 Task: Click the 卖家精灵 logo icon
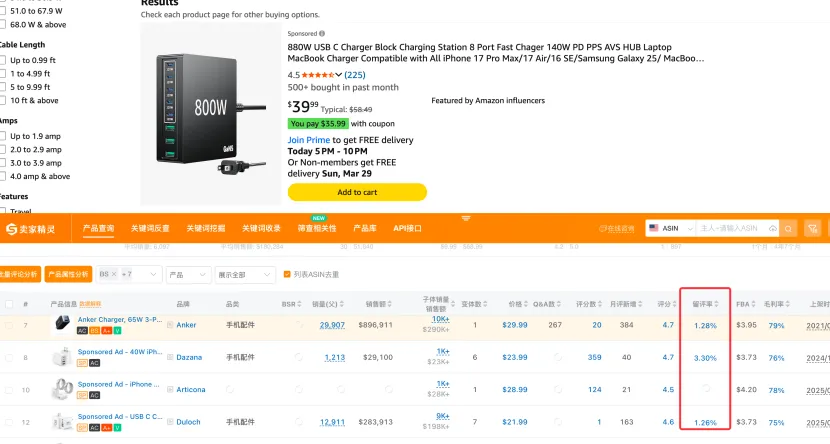(11, 229)
